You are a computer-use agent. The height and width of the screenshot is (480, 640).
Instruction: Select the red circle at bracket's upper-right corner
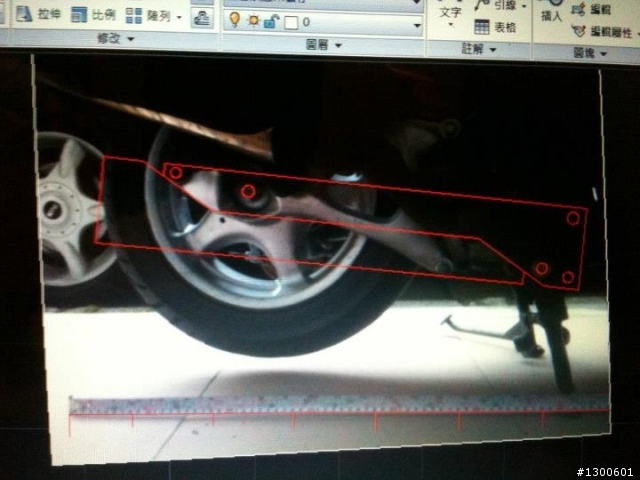point(573,218)
